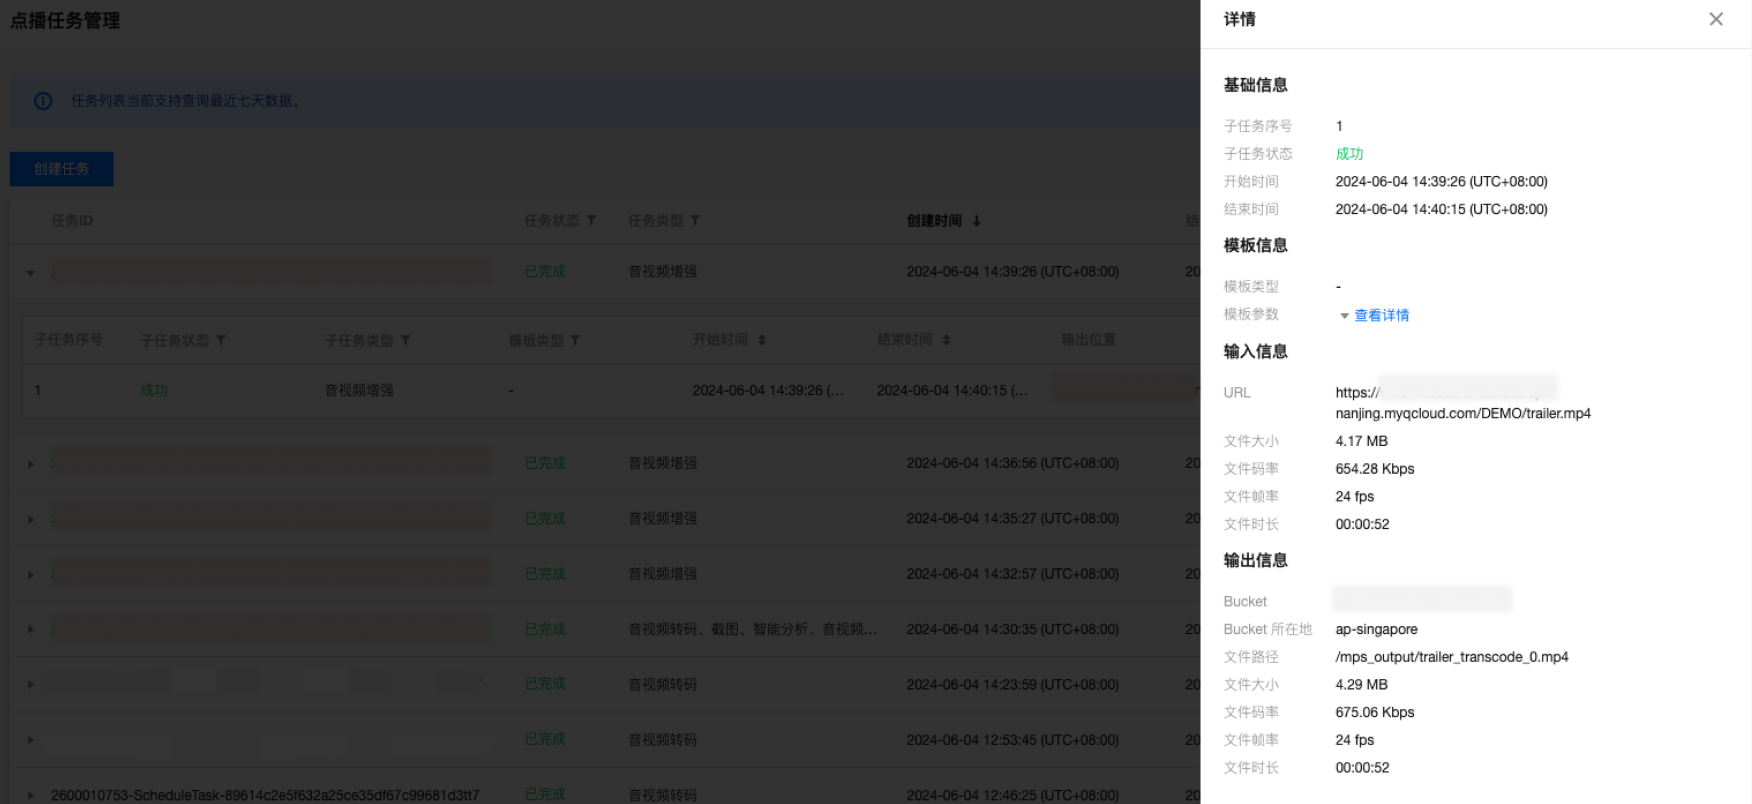Screen dimensions: 1752x804
Task: Click the subtask start time 14:39:26 cell
Action: (x=768, y=390)
